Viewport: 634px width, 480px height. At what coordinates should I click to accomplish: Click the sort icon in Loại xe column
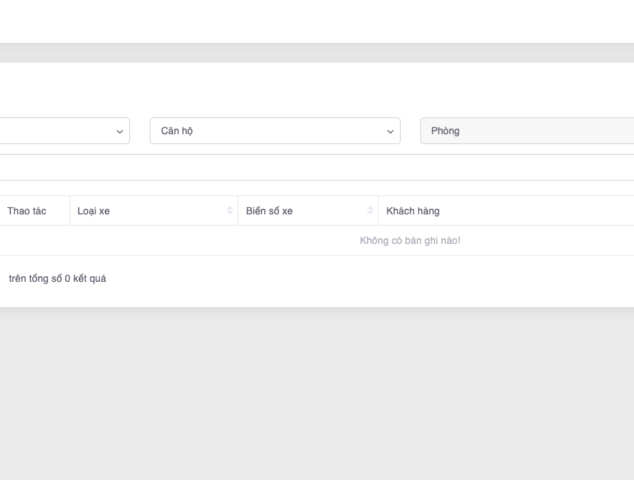(x=229, y=211)
